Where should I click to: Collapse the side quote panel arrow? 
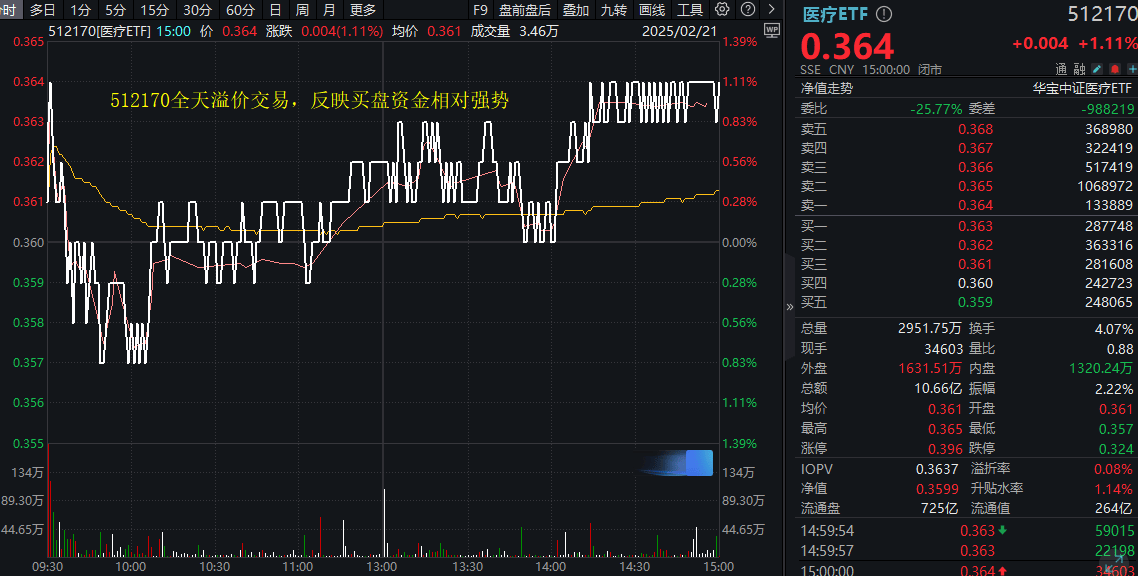point(790,307)
